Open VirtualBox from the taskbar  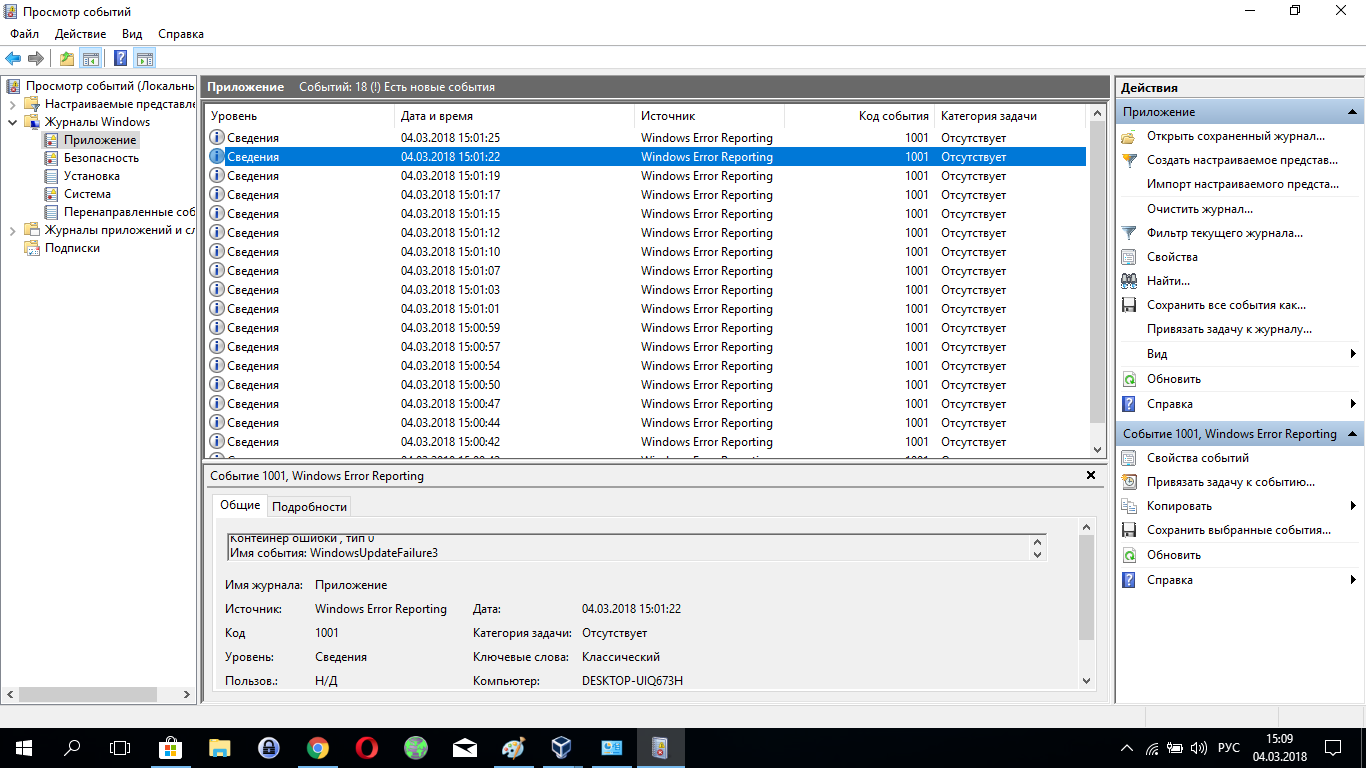[562, 748]
